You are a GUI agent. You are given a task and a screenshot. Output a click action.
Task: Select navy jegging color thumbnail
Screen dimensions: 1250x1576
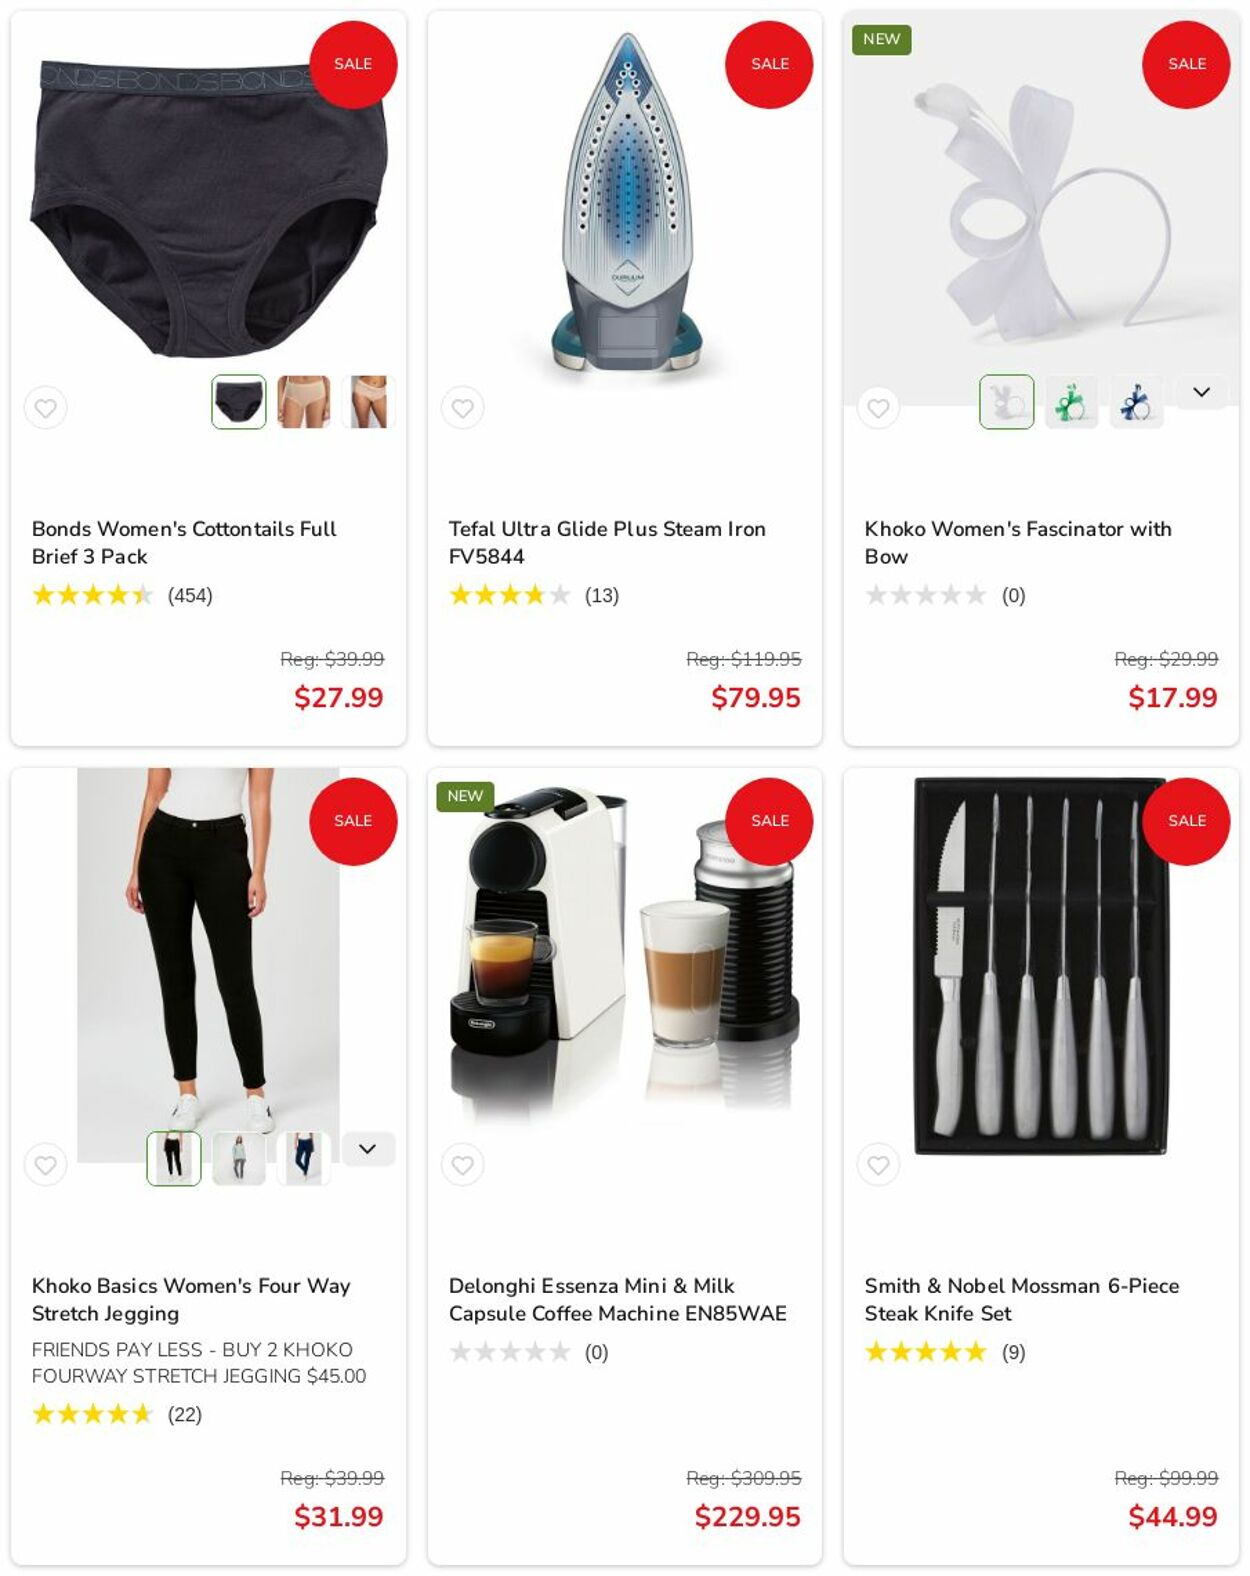(304, 1159)
